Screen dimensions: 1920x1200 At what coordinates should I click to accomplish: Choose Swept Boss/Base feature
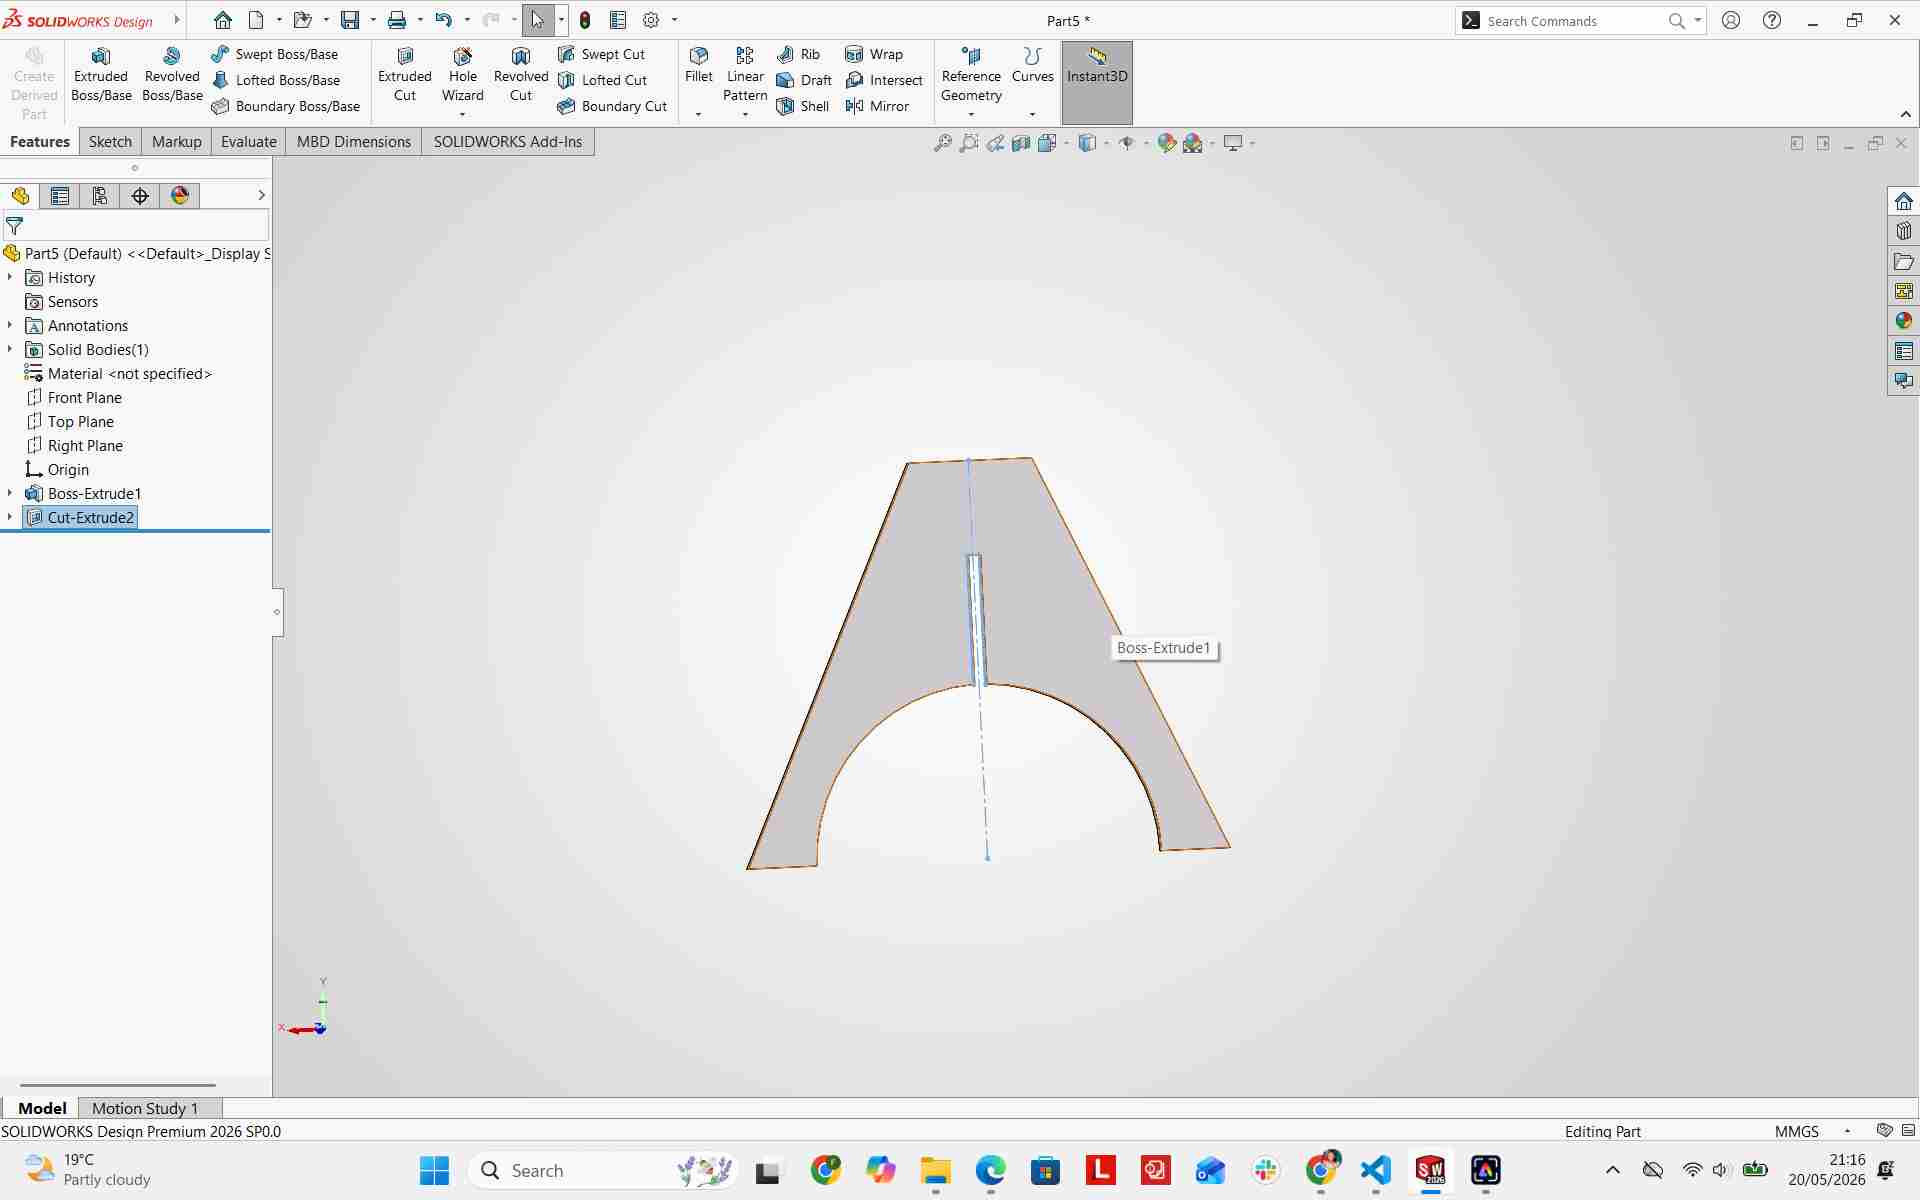pyautogui.click(x=275, y=54)
